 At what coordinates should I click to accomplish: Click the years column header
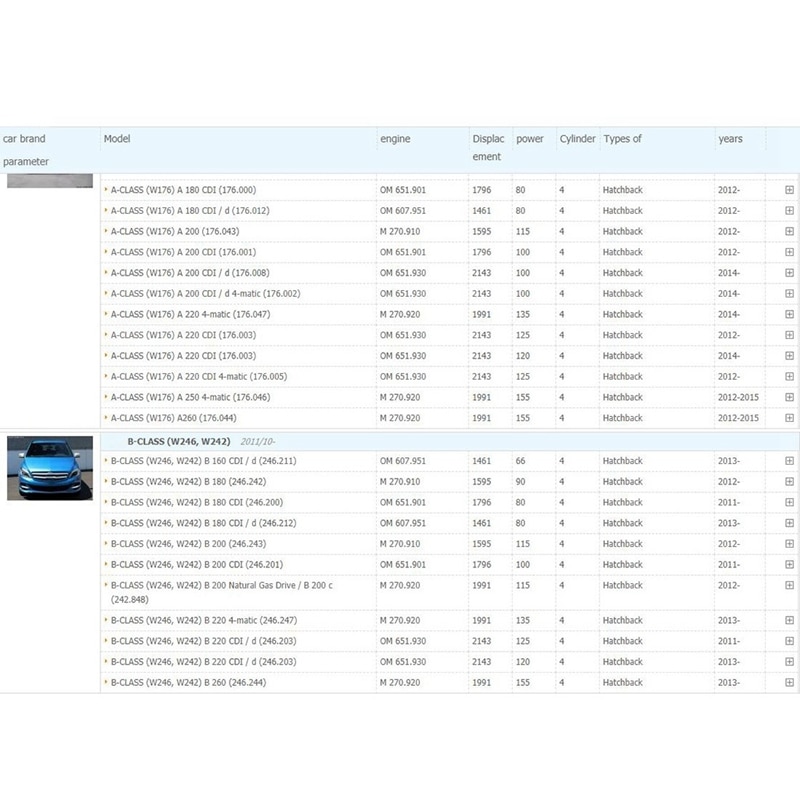tap(730, 139)
